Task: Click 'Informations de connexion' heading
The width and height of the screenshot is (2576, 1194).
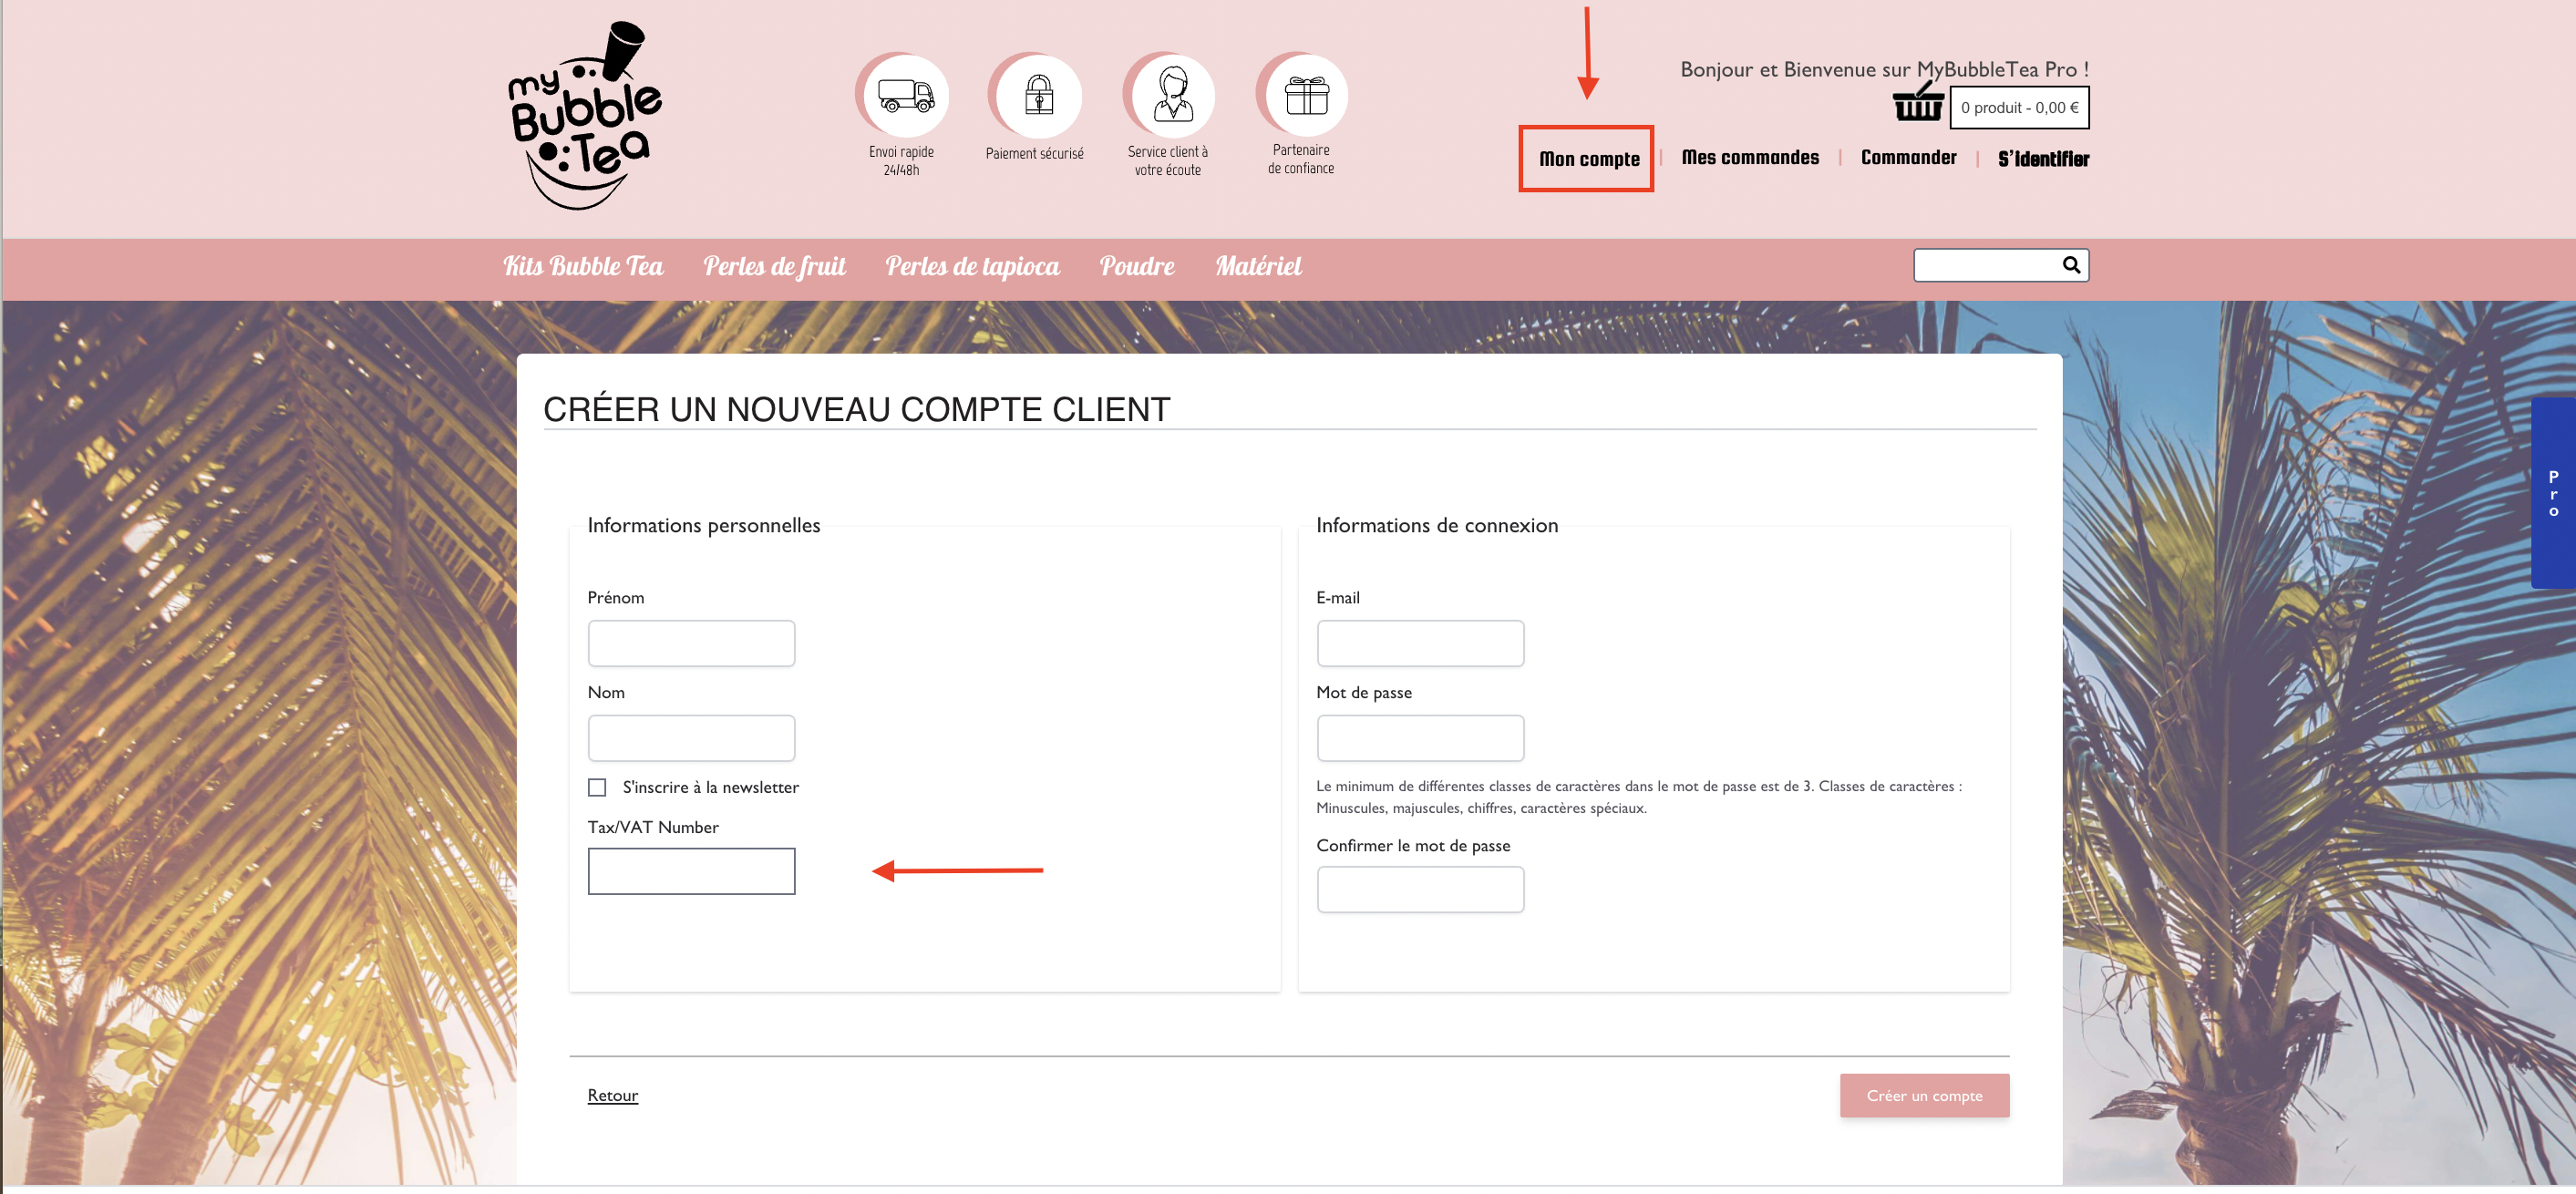Action: tap(1436, 525)
